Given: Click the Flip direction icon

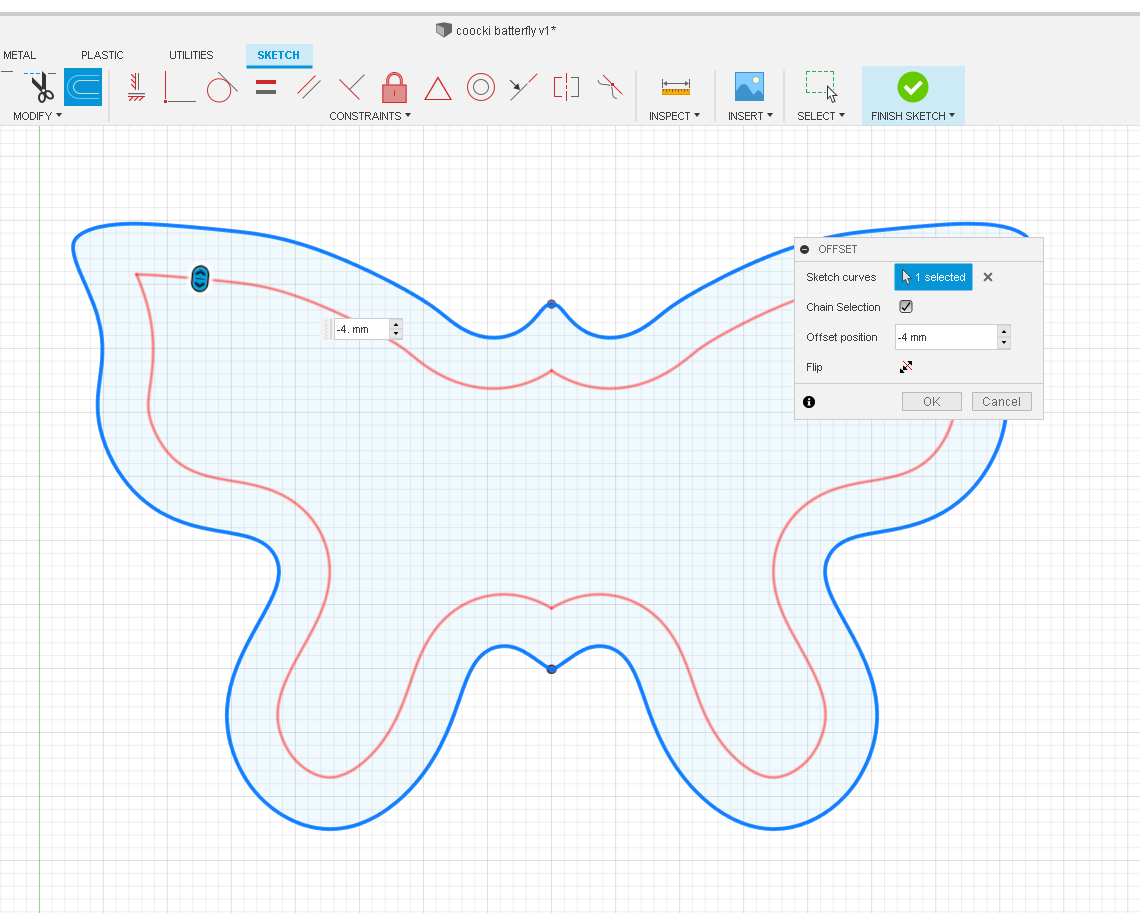Looking at the screenshot, I should point(906,367).
